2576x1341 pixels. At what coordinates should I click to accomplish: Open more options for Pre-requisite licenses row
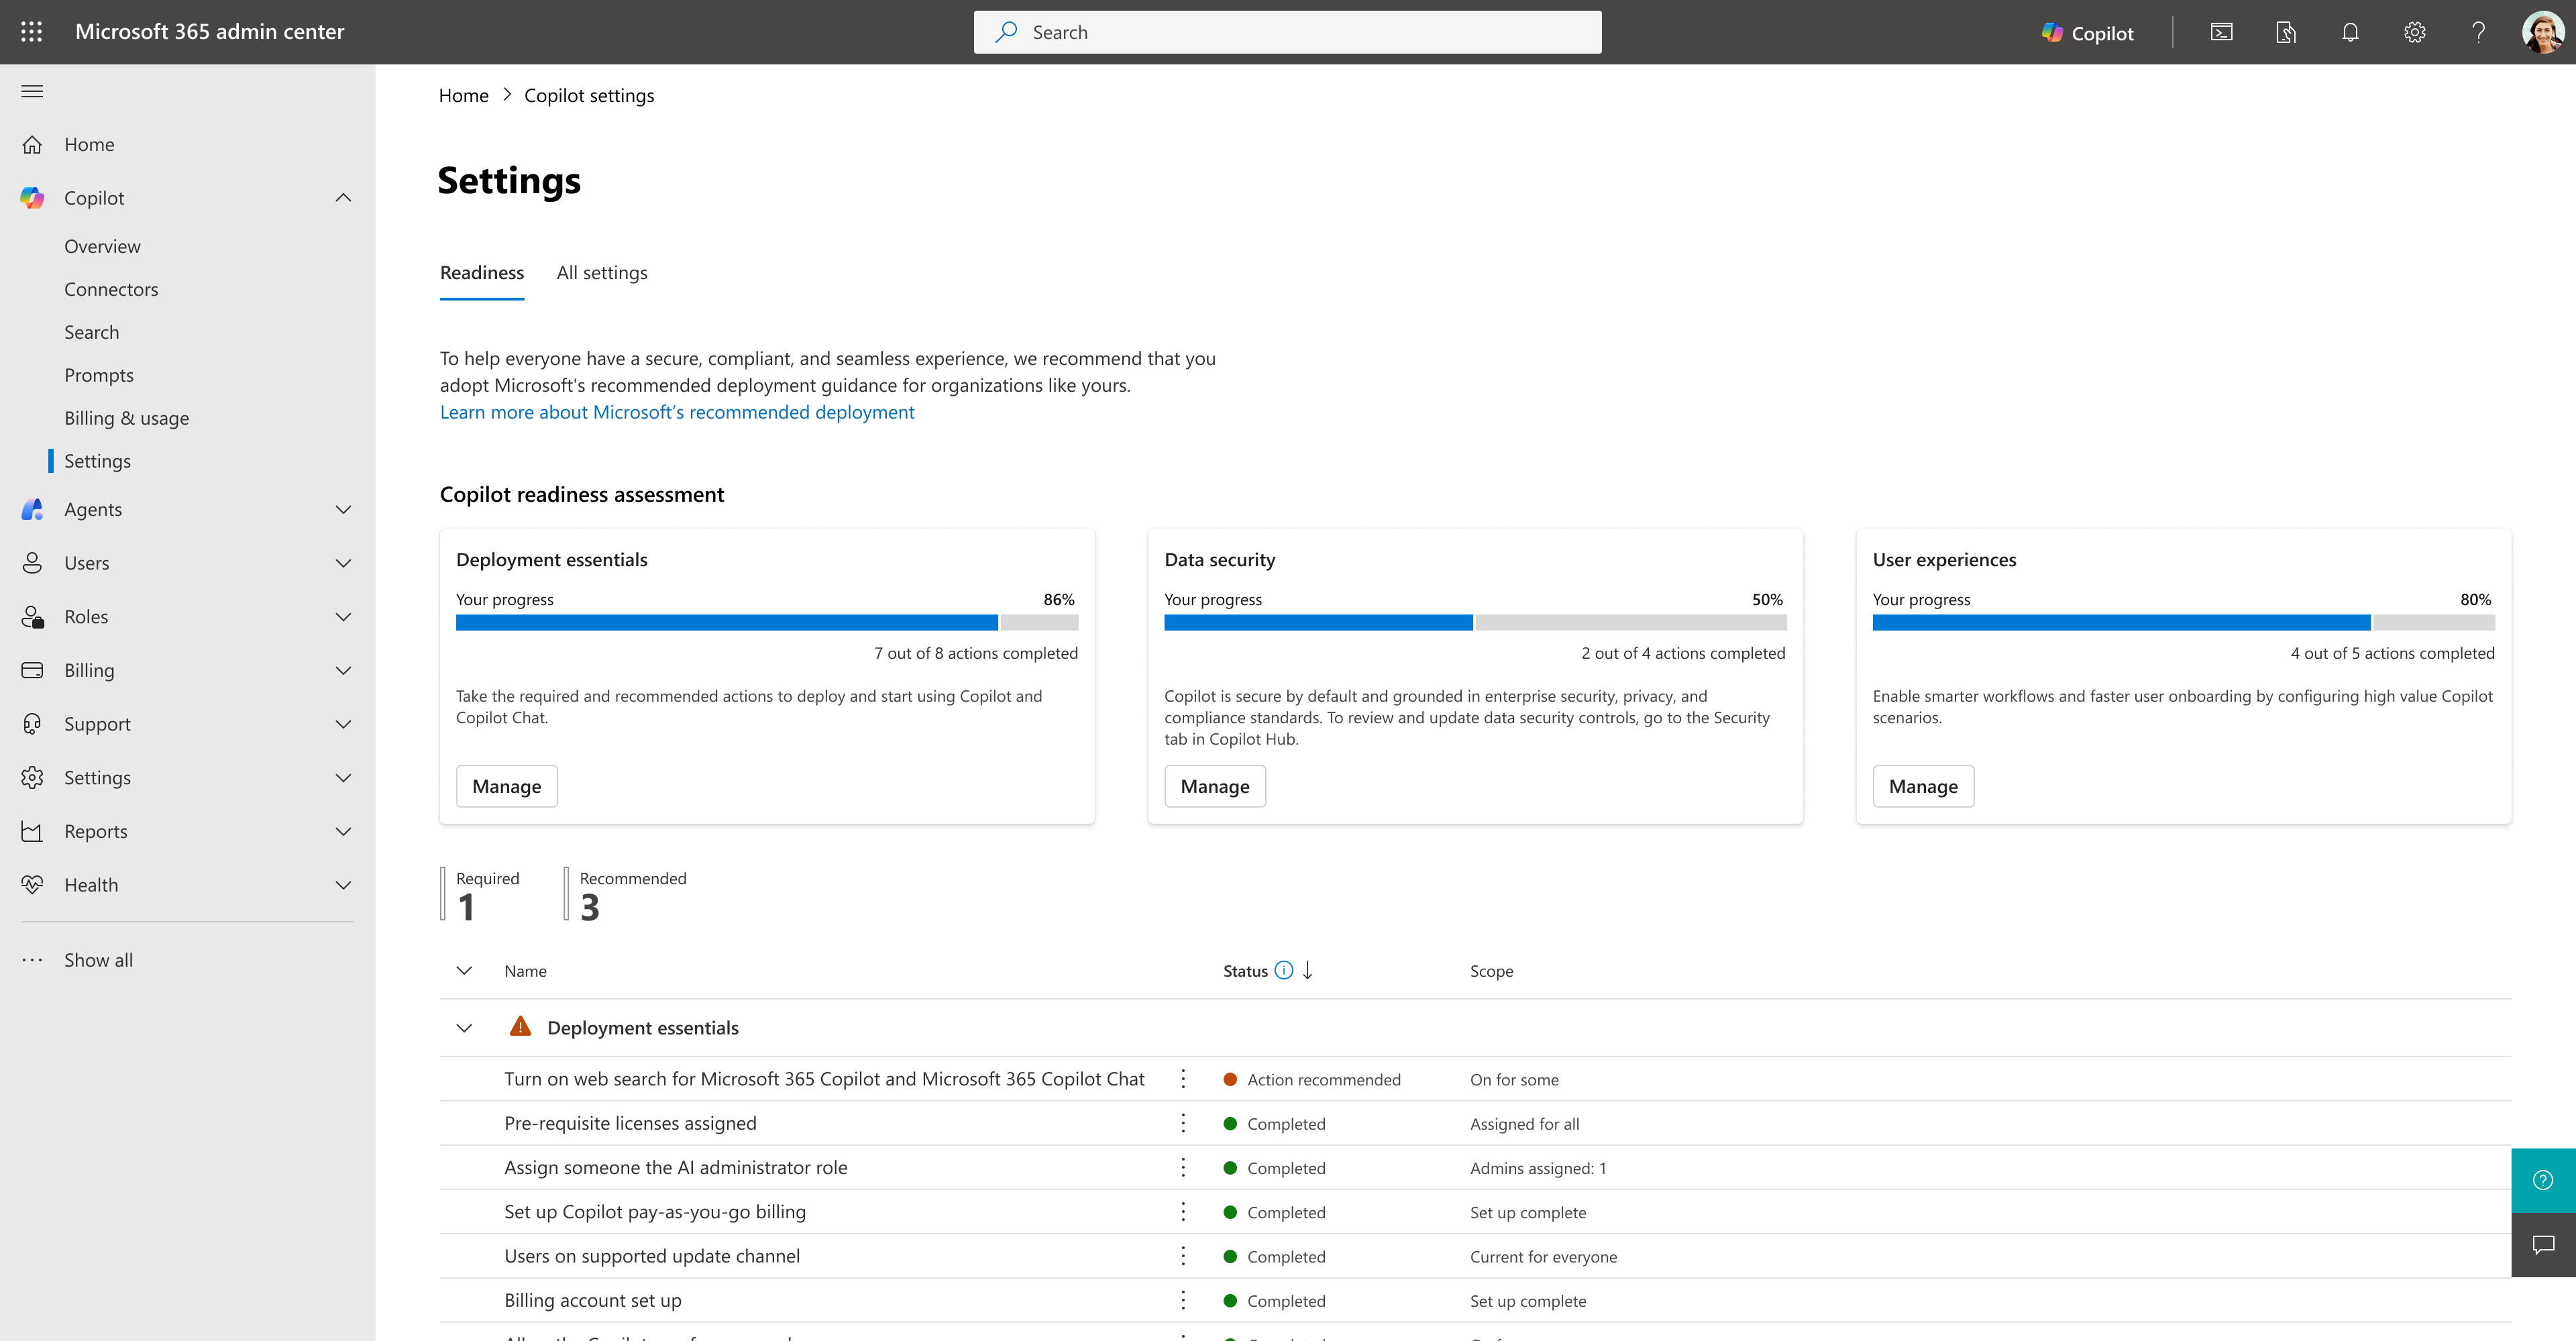pyautogui.click(x=1183, y=1123)
